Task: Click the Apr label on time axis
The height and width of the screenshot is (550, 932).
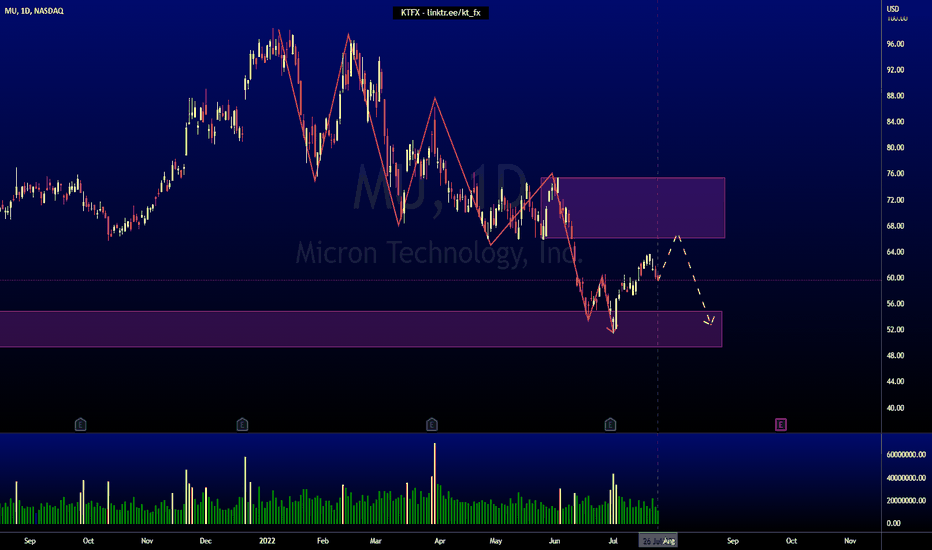Action: (440, 540)
